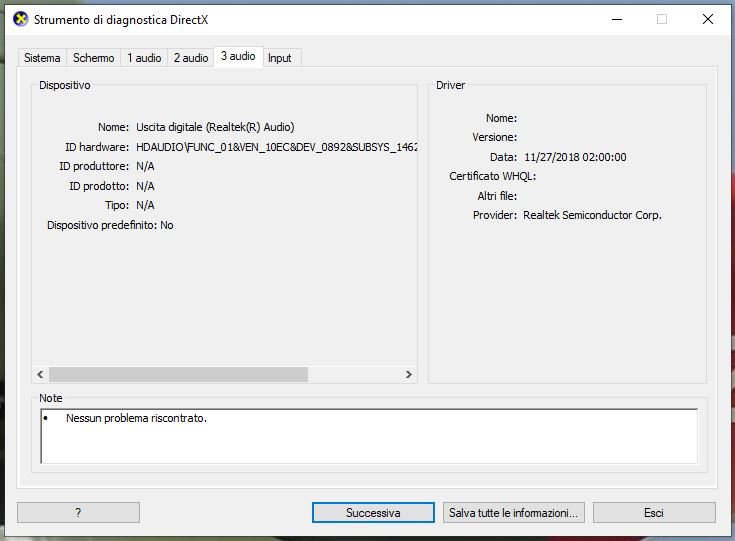The image size is (735, 541).
Task: Click the left scroll arrow in Dispositivo panel
Action: pos(40,374)
